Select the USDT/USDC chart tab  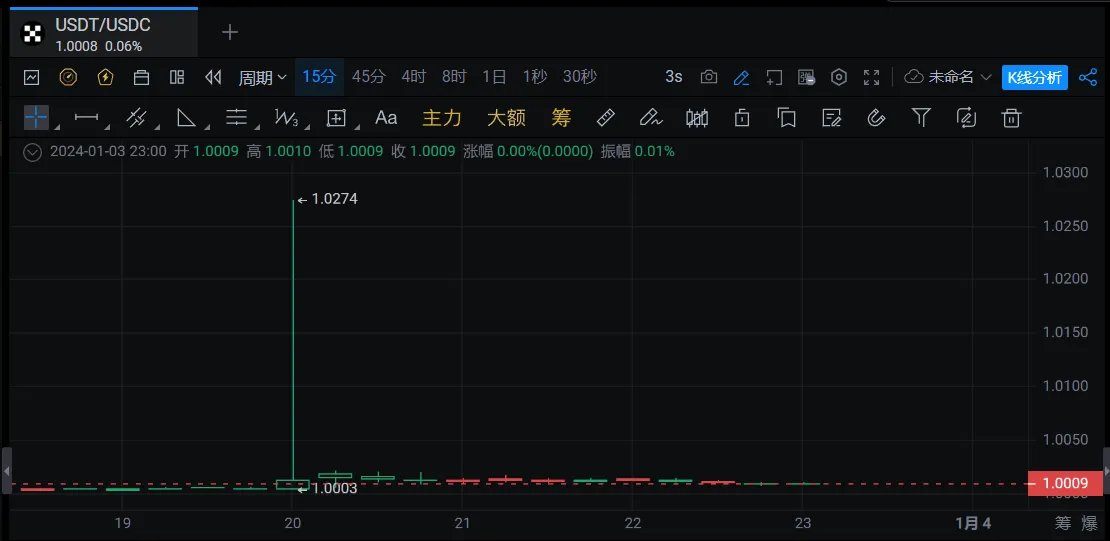[103, 33]
